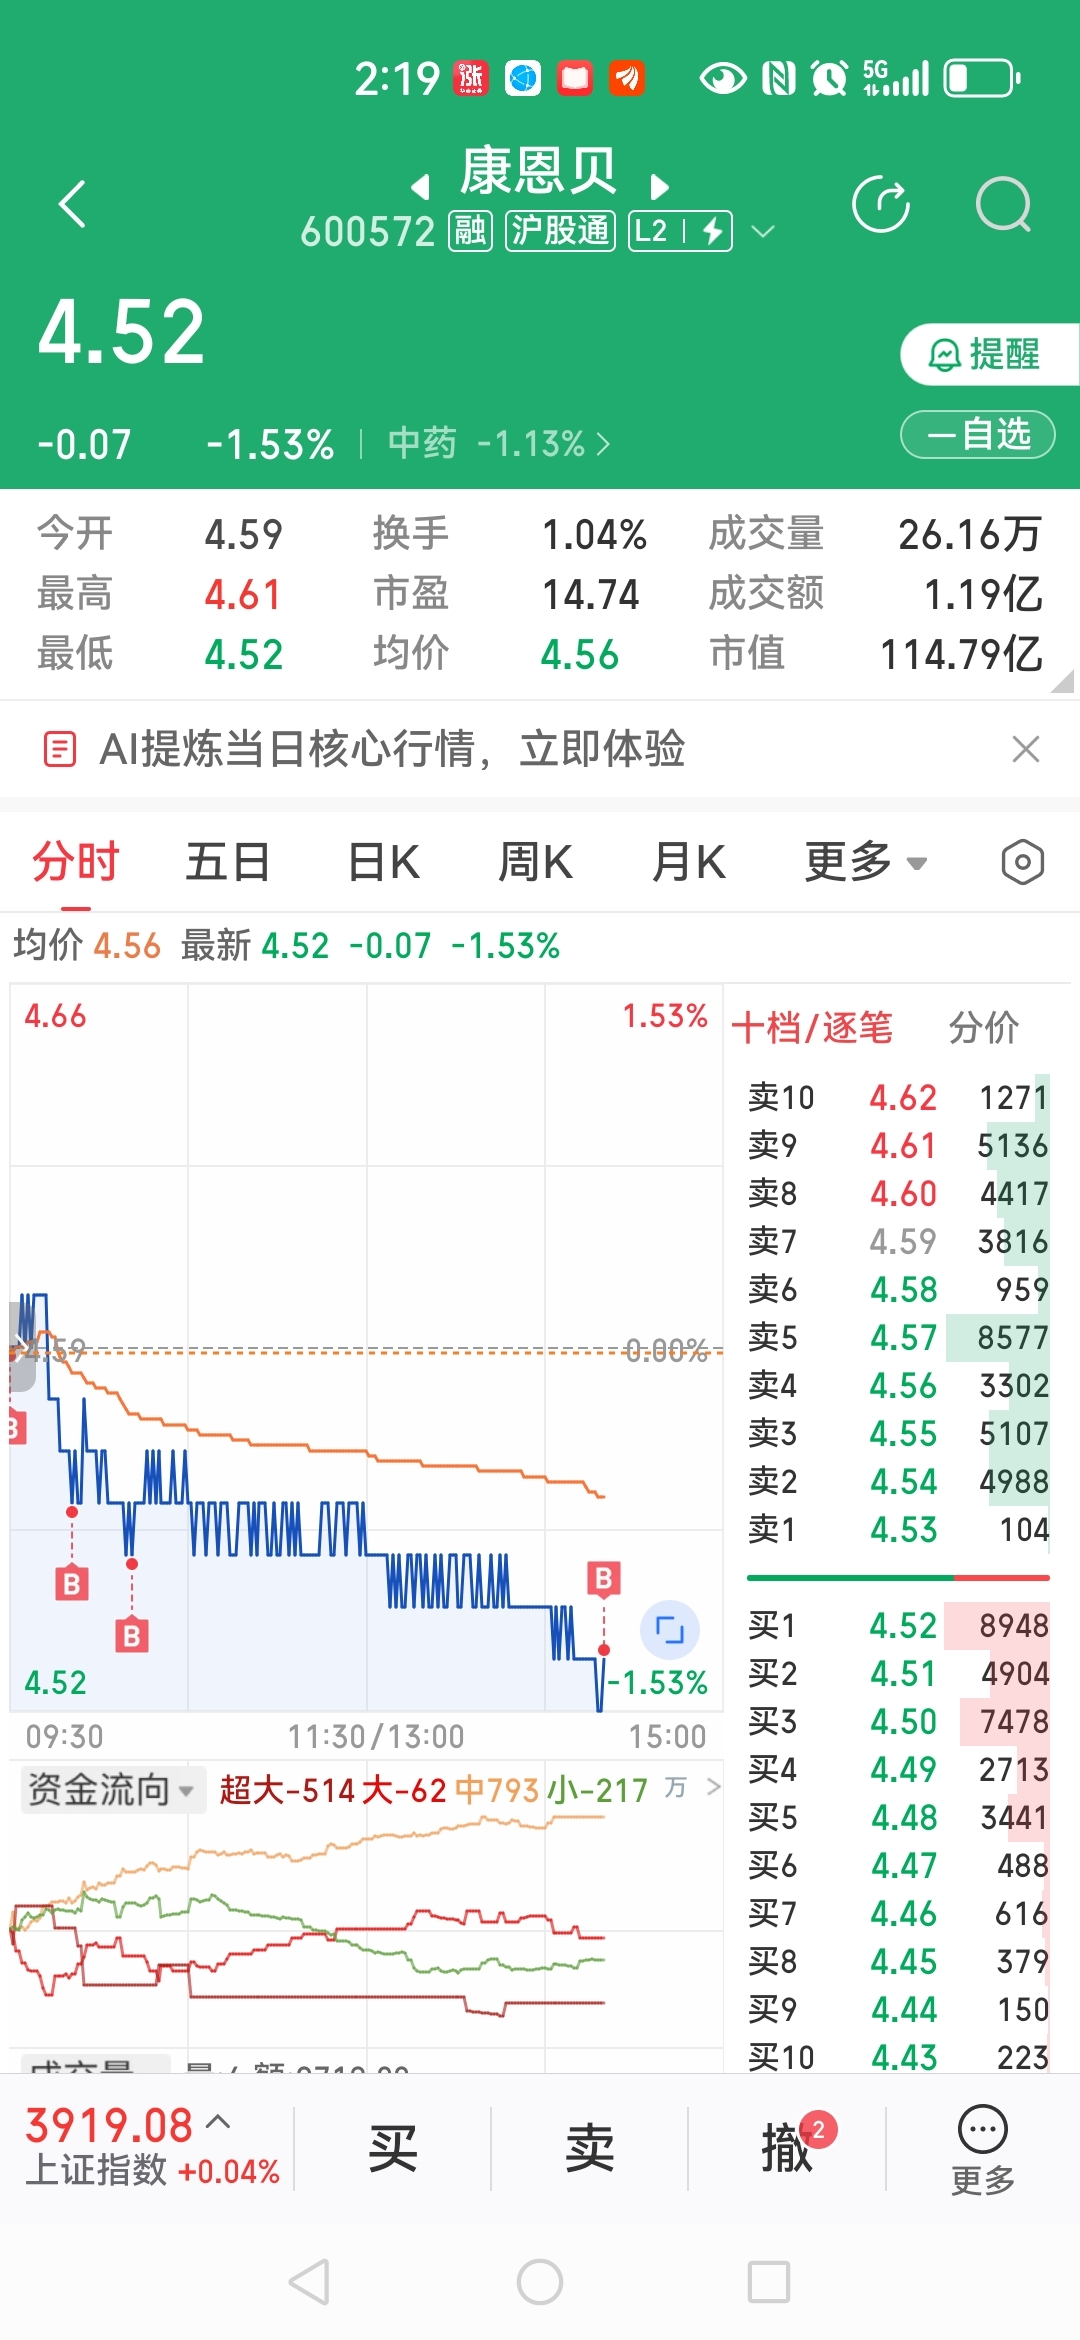The image size is (1080, 2340).
Task: Tap 中793 fund flow label
Action: [x=497, y=1789]
